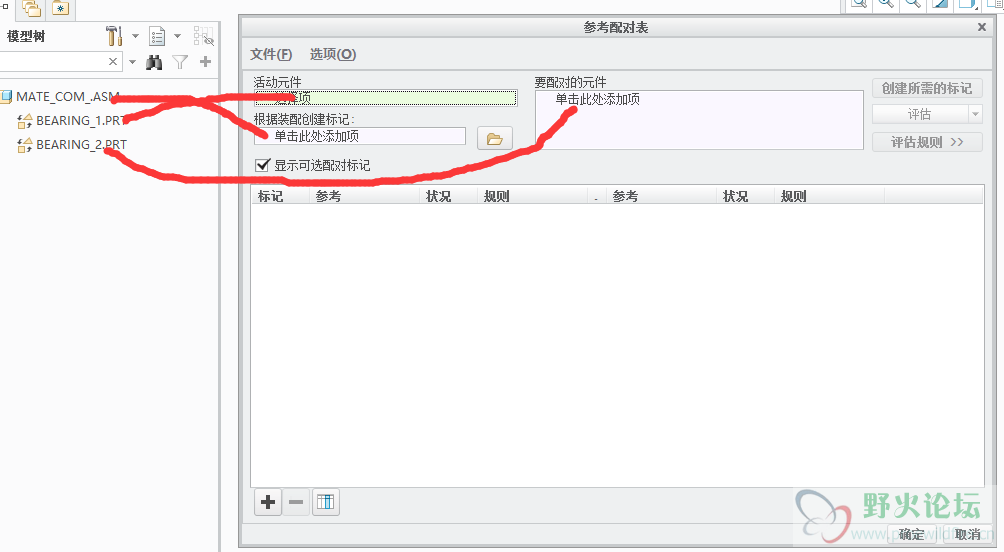The height and width of the screenshot is (552, 1004).
Task: Click the second 参考 column header
Action: pyautogui.click(x=660, y=196)
